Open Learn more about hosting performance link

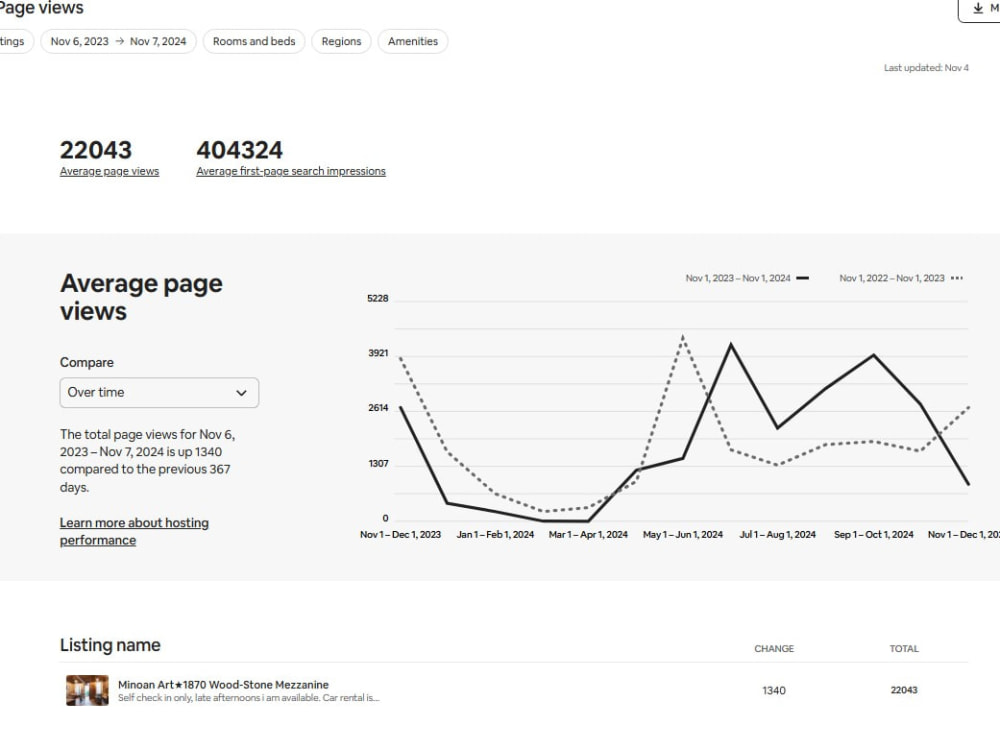click(x=134, y=531)
